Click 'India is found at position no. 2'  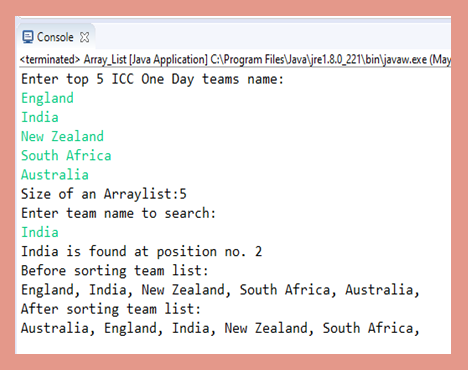click(x=141, y=251)
